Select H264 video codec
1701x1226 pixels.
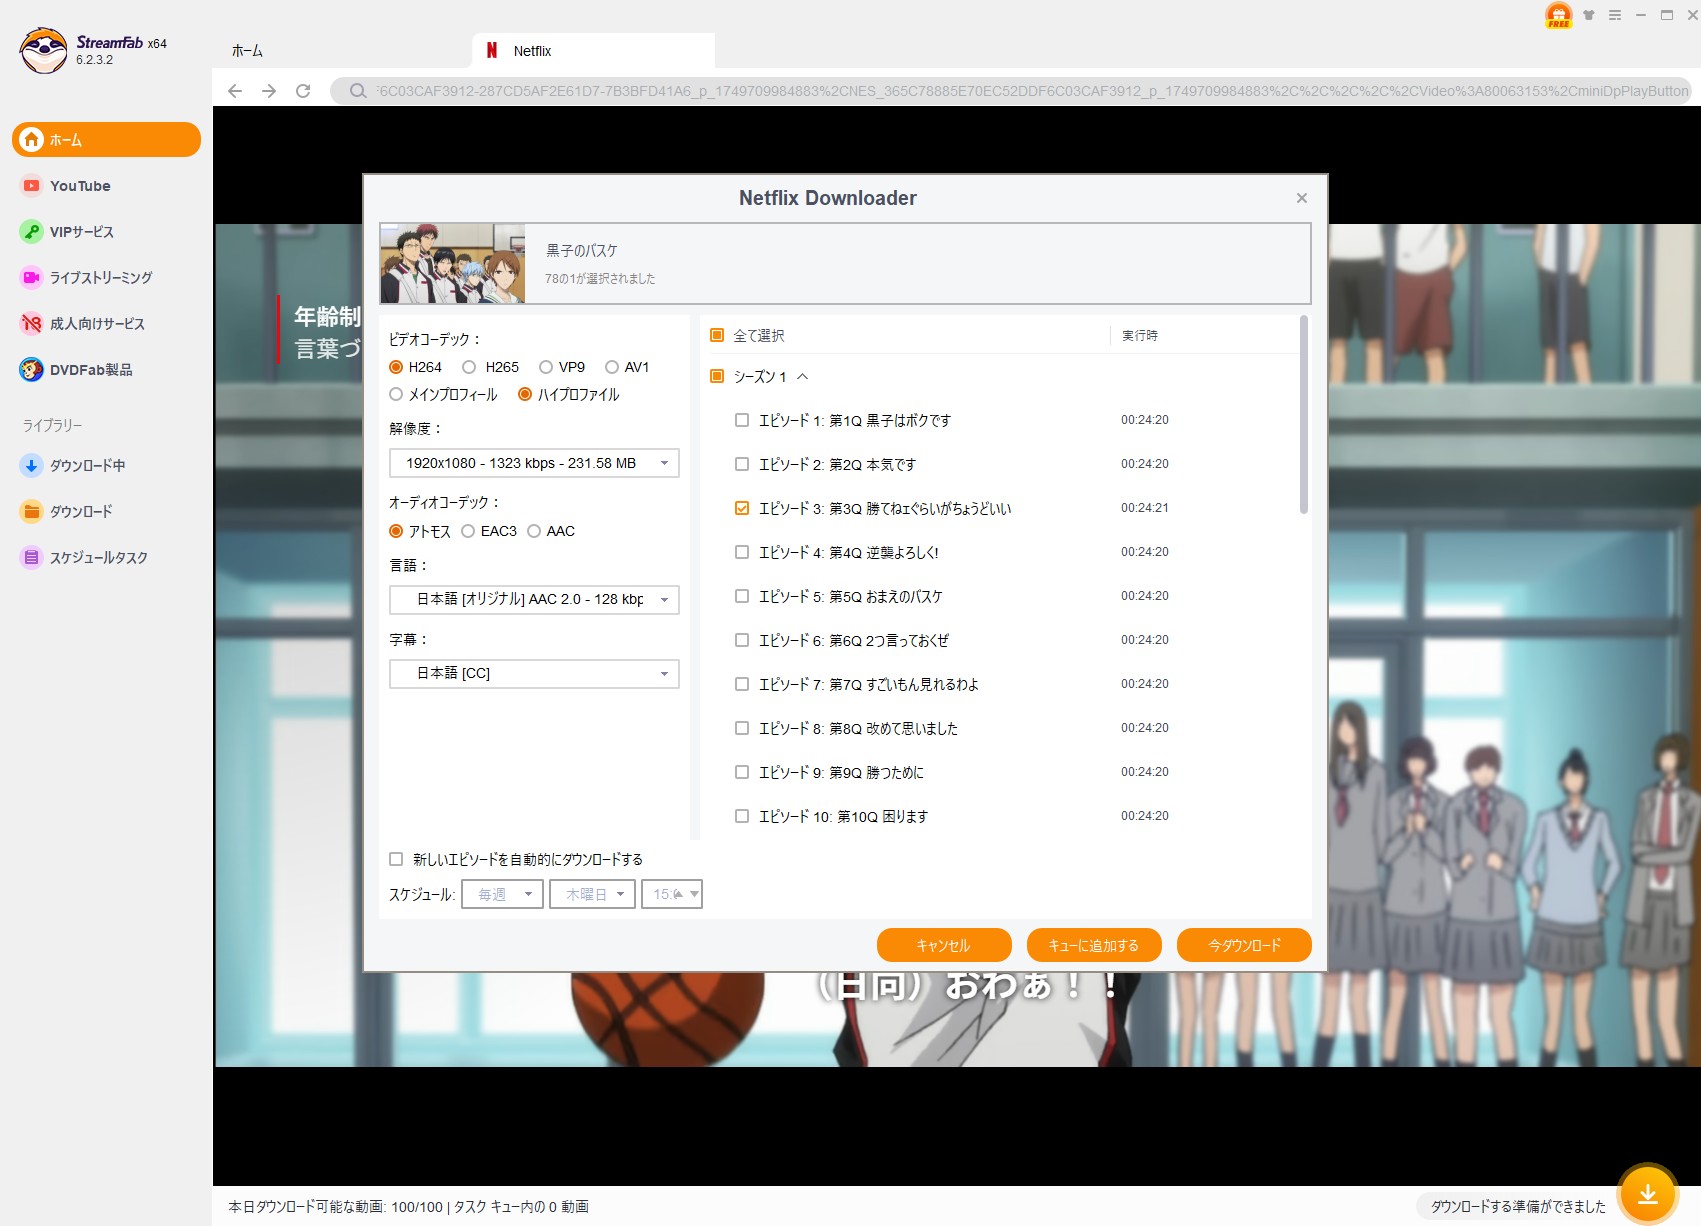396,367
